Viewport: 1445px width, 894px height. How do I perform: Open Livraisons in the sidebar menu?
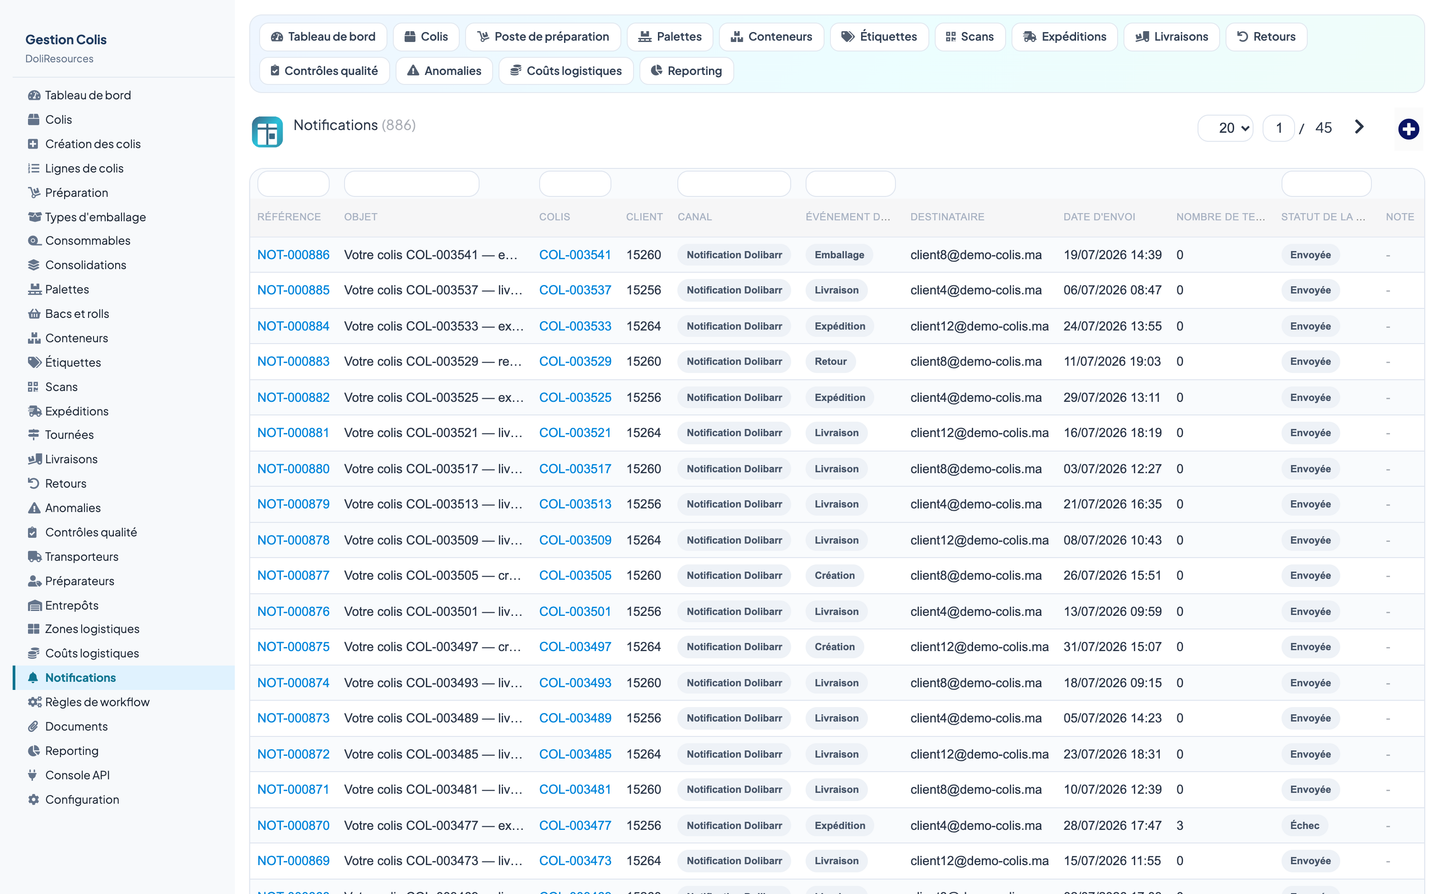click(x=71, y=460)
